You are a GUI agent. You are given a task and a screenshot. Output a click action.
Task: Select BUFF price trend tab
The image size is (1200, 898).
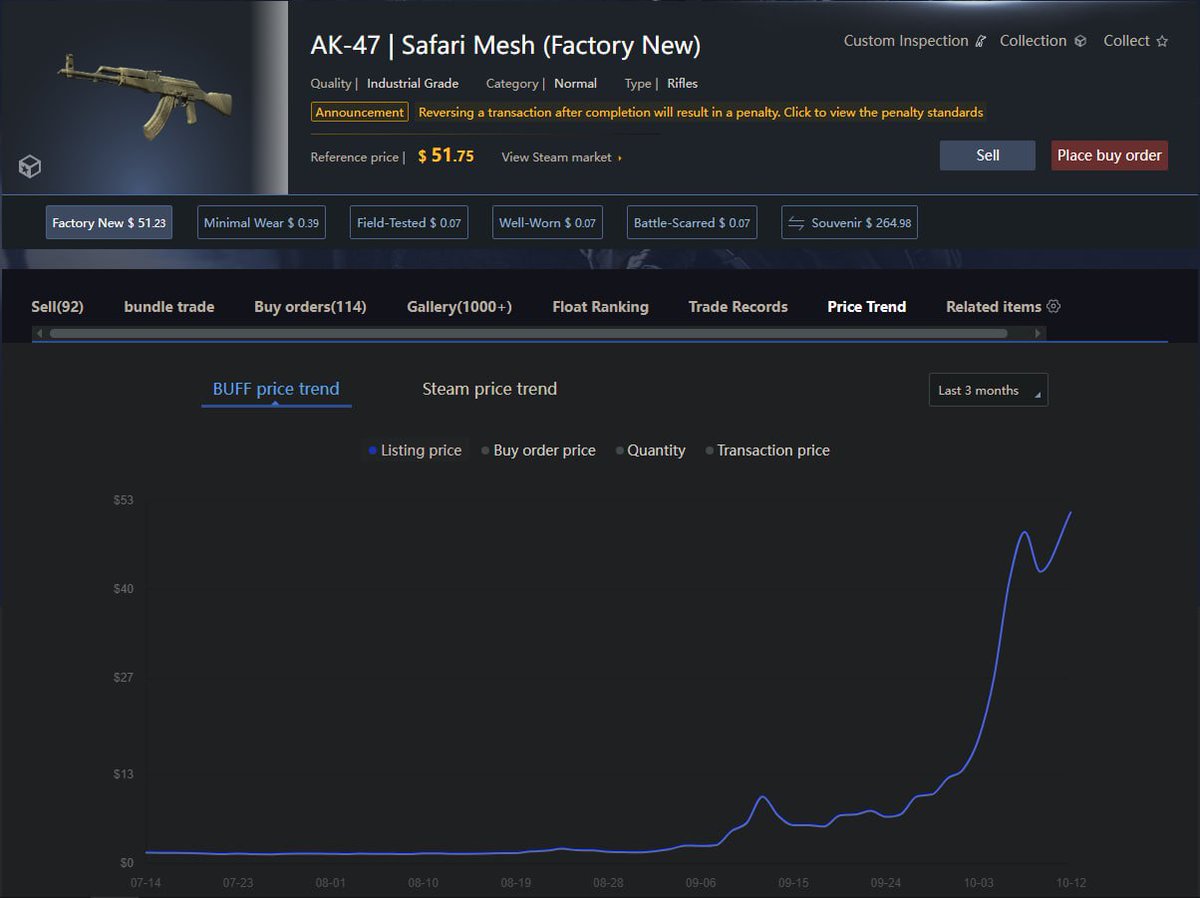(x=276, y=389)
